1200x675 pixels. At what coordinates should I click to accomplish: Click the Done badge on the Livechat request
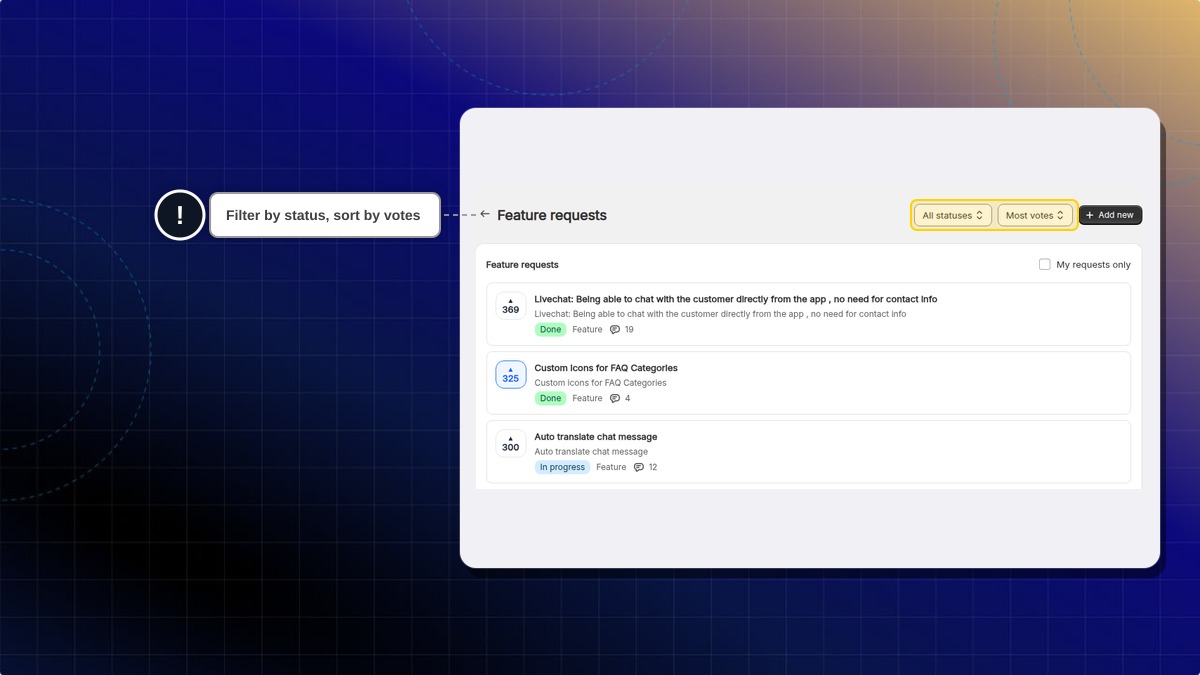(x=551, y=330)
